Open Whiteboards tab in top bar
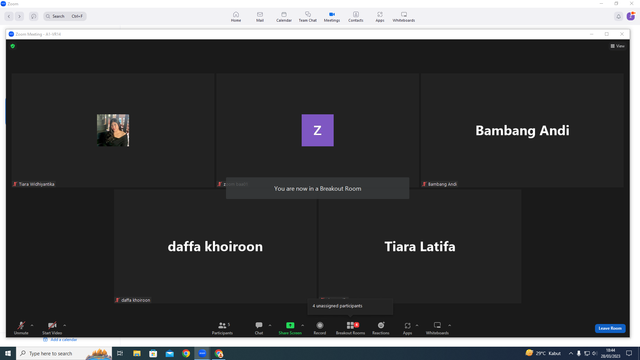 point(404,17)
